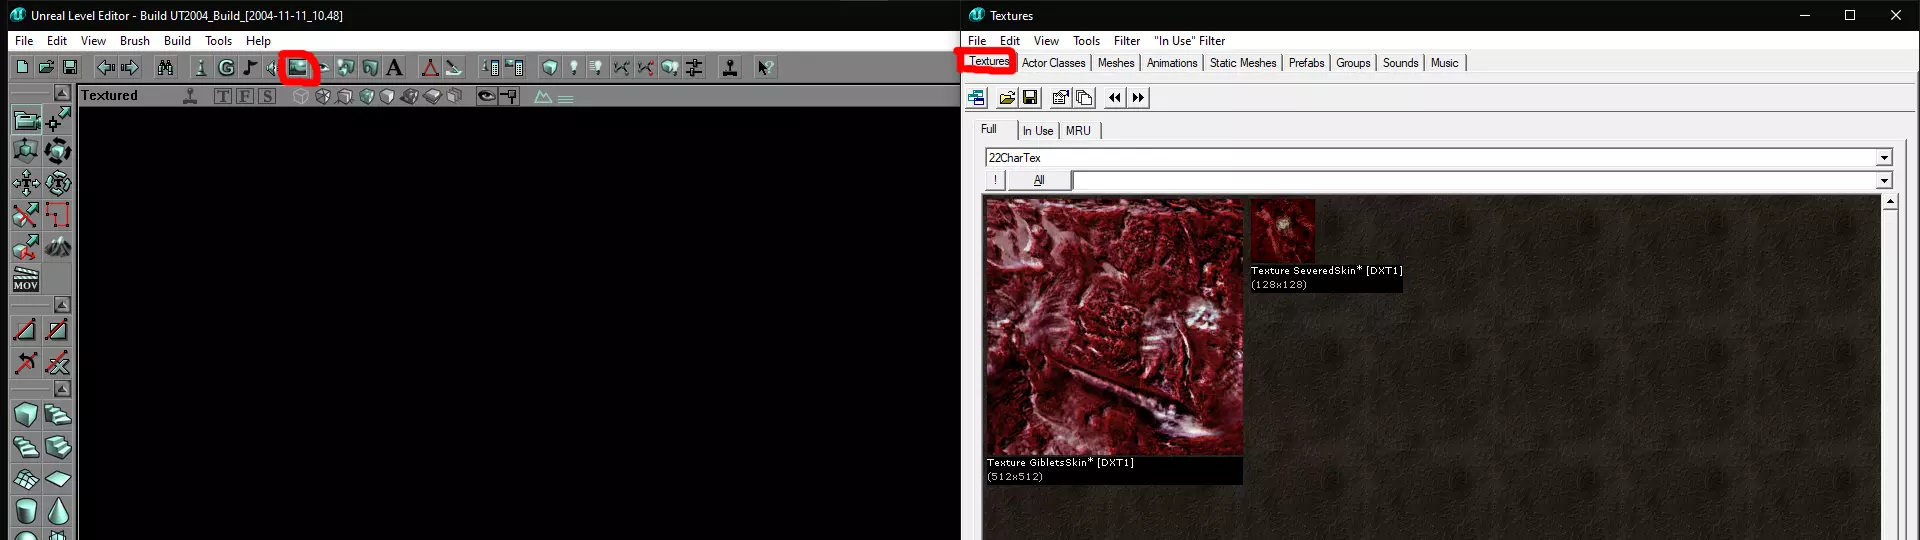Toggle realtime preview in viewport toolbar
This screenshot has width=1920, height=540.
pos(190,96)
